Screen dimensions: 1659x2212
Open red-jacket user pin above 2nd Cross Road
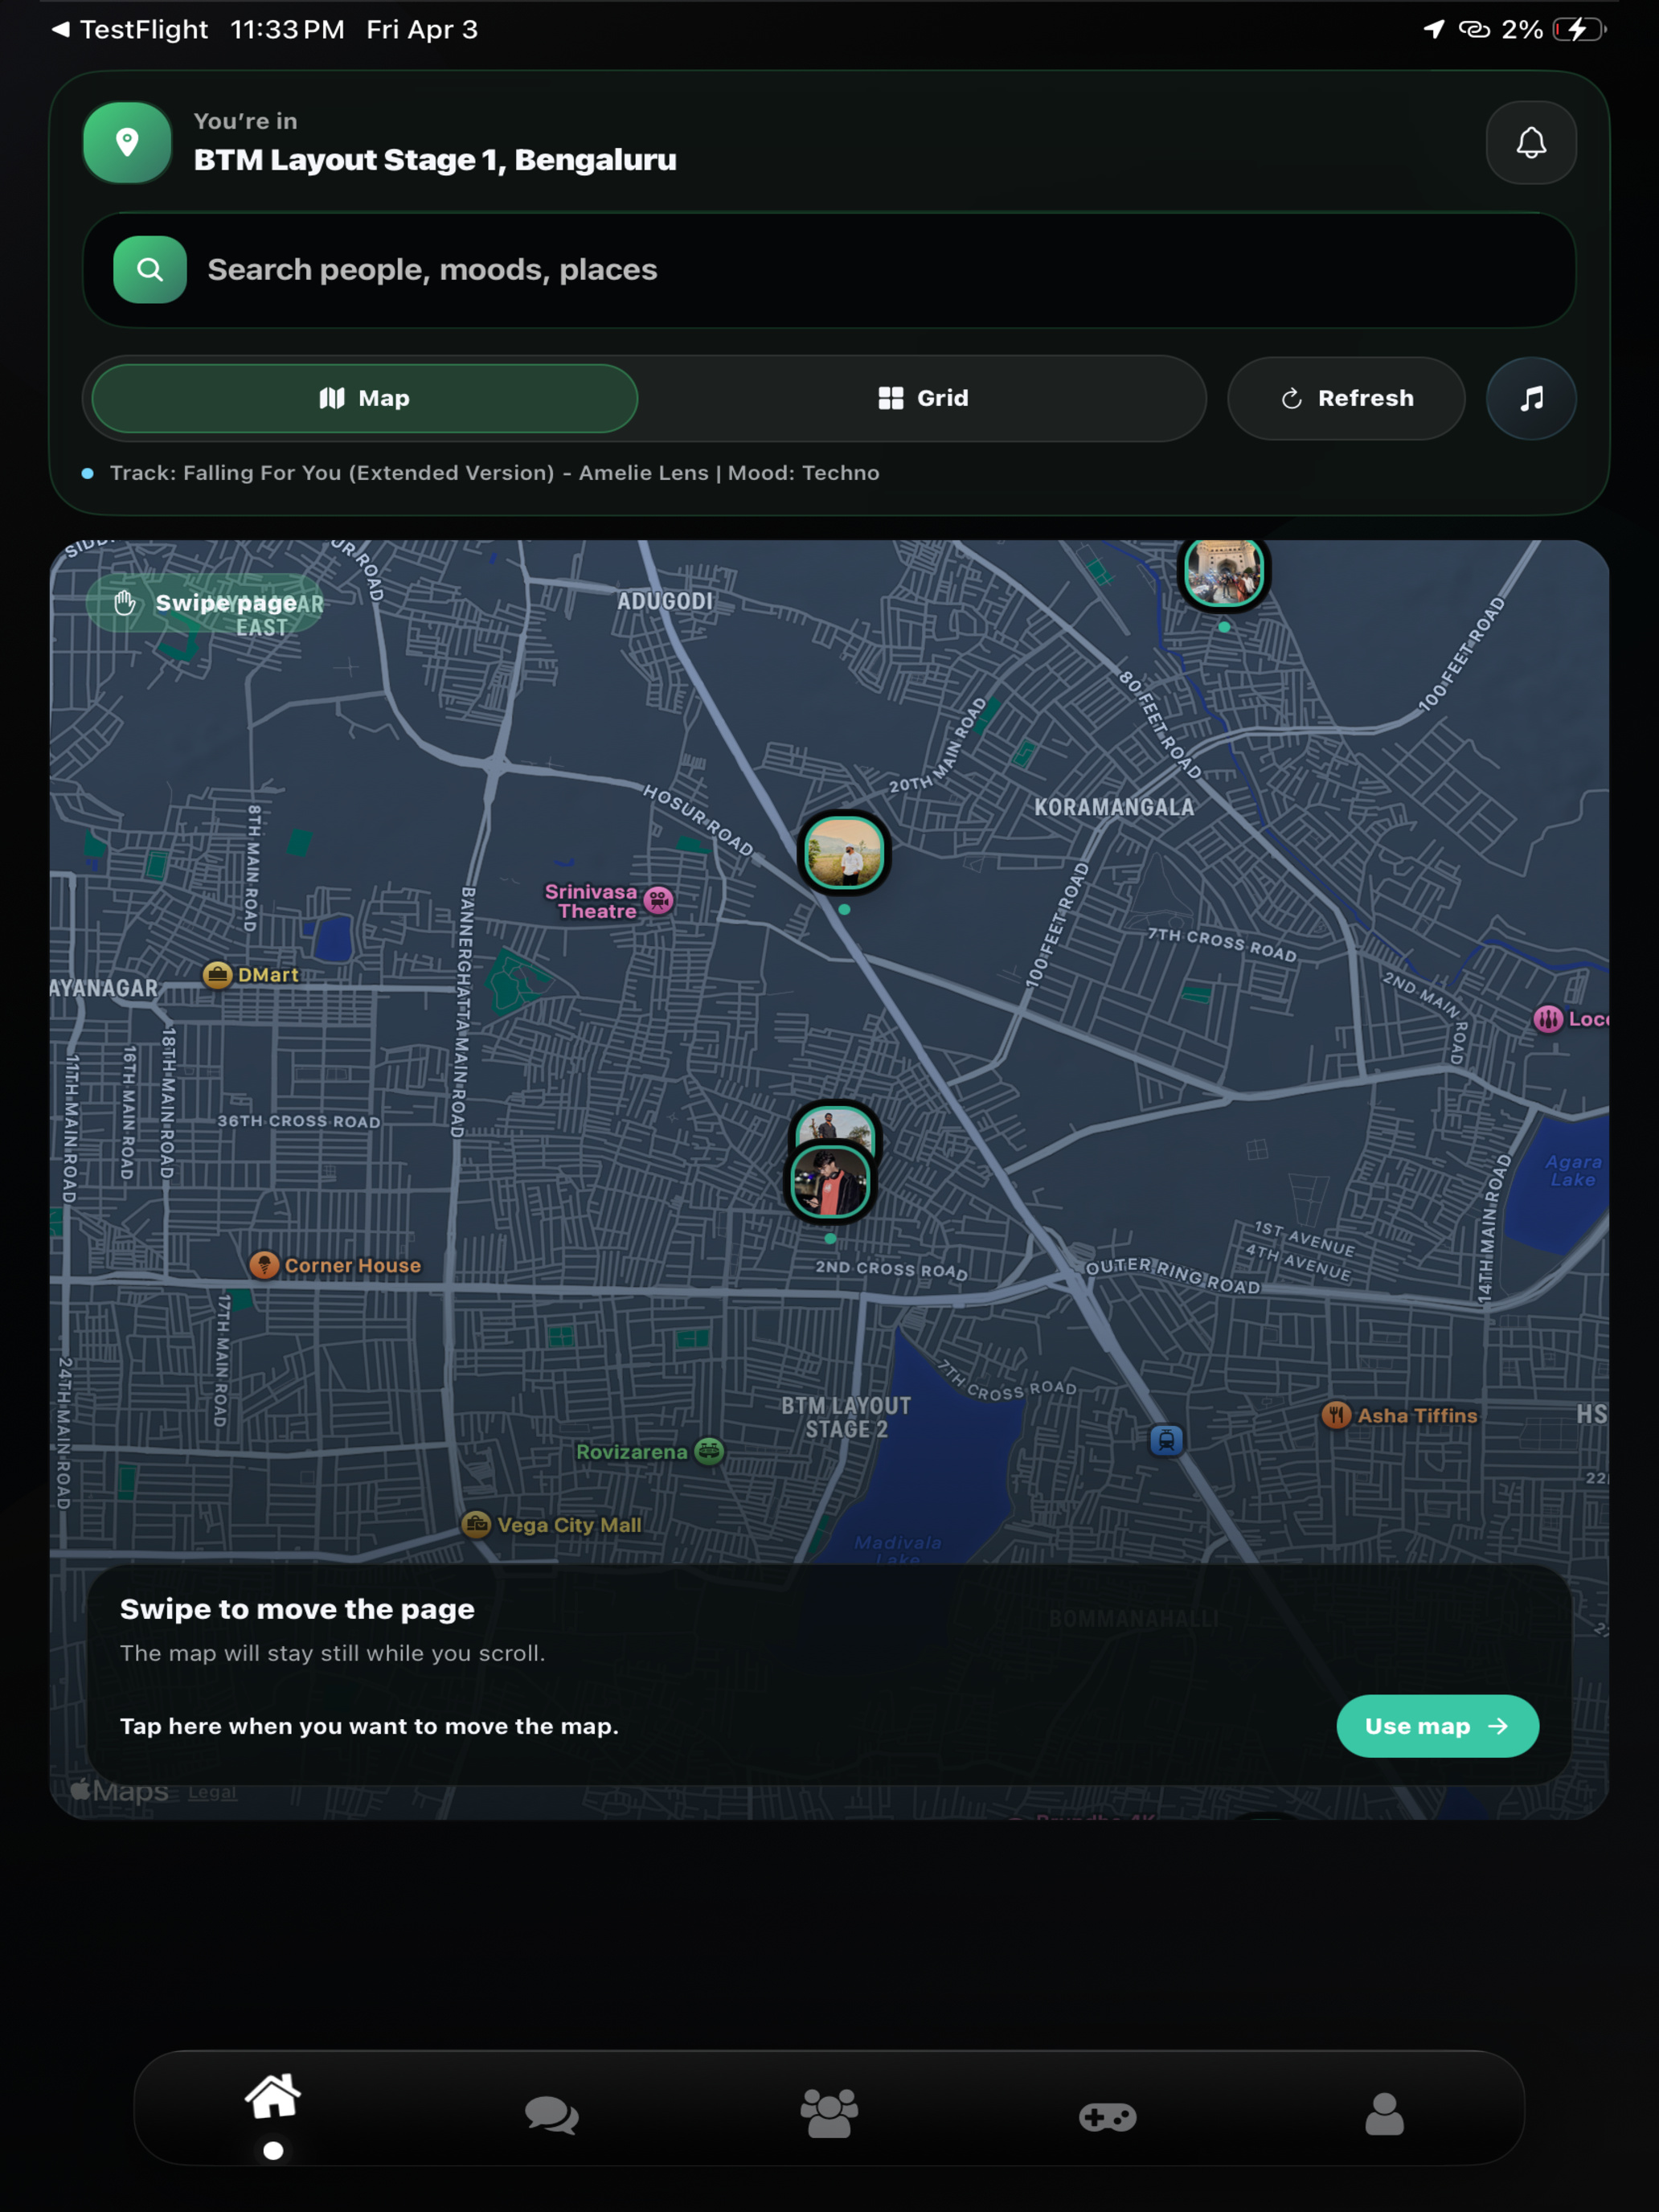point(830,1182)
